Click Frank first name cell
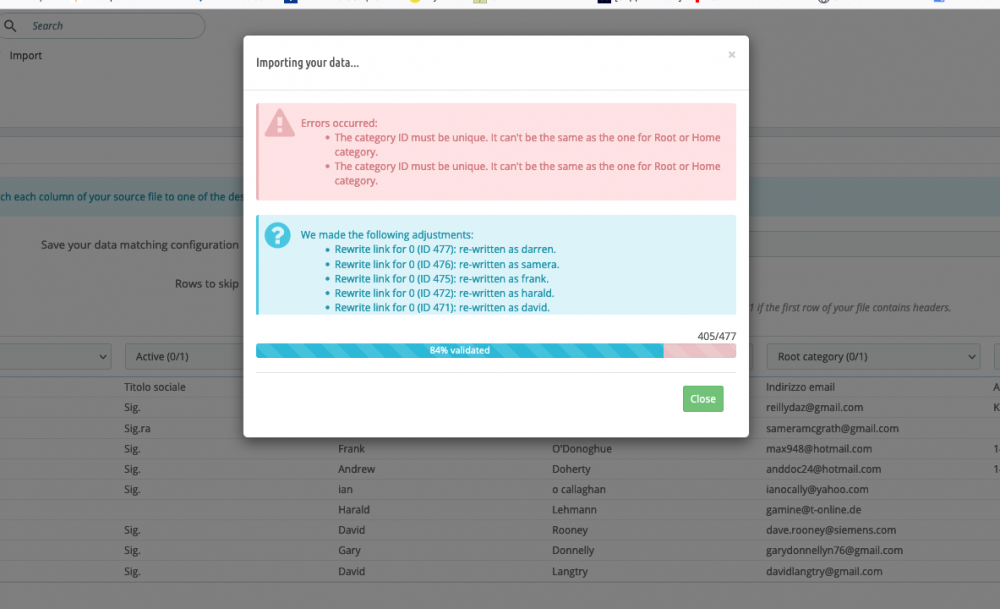 351,449
